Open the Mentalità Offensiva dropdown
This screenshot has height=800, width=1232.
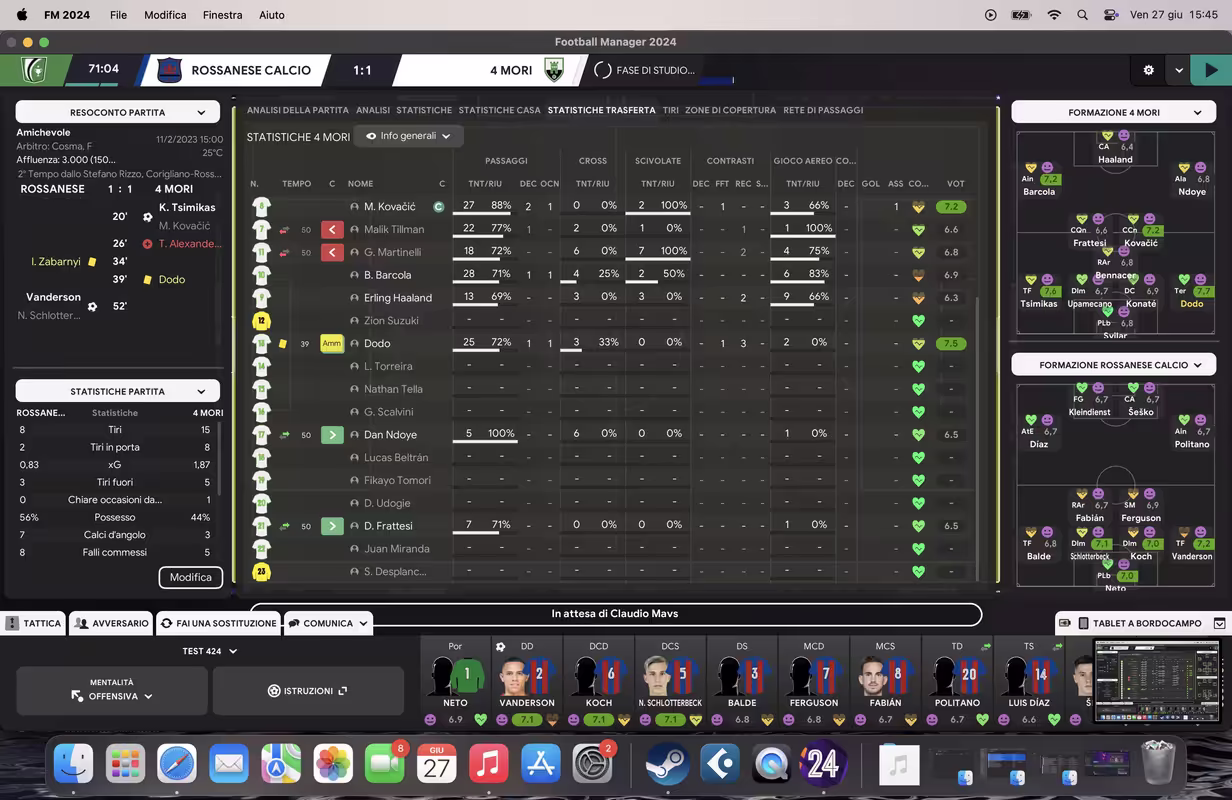(112, 690)
